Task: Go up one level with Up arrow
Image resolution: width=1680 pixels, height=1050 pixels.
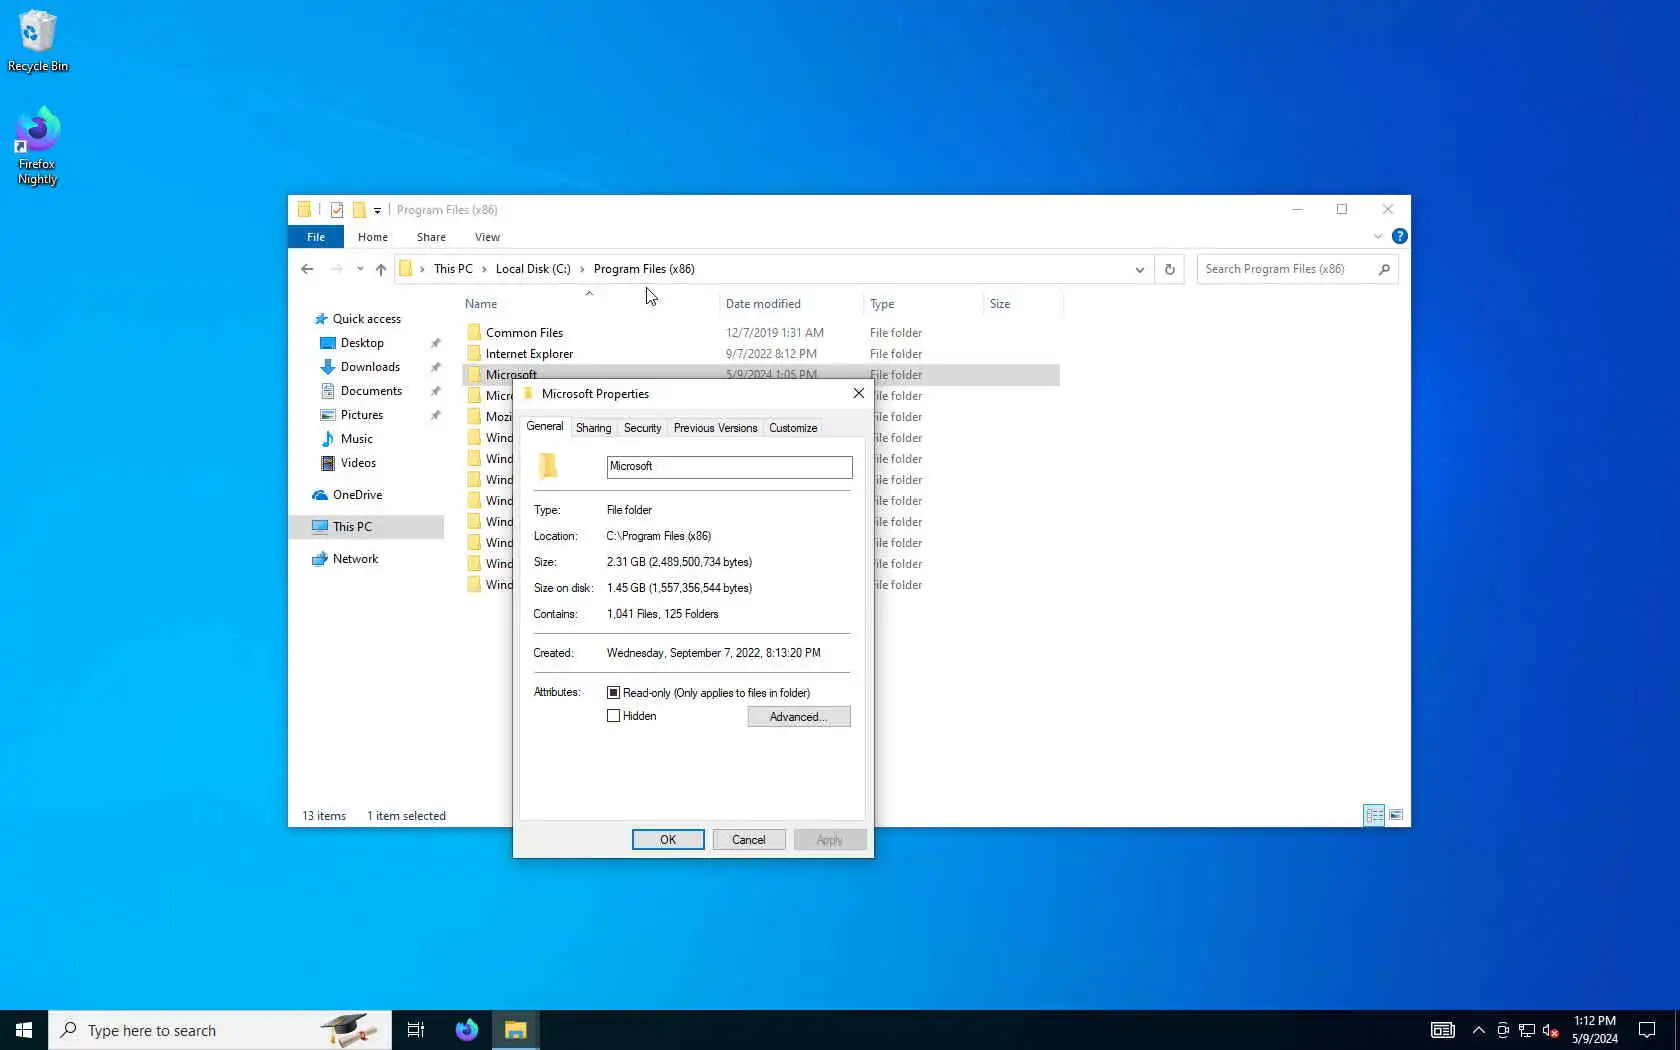Action: [381, 269]
